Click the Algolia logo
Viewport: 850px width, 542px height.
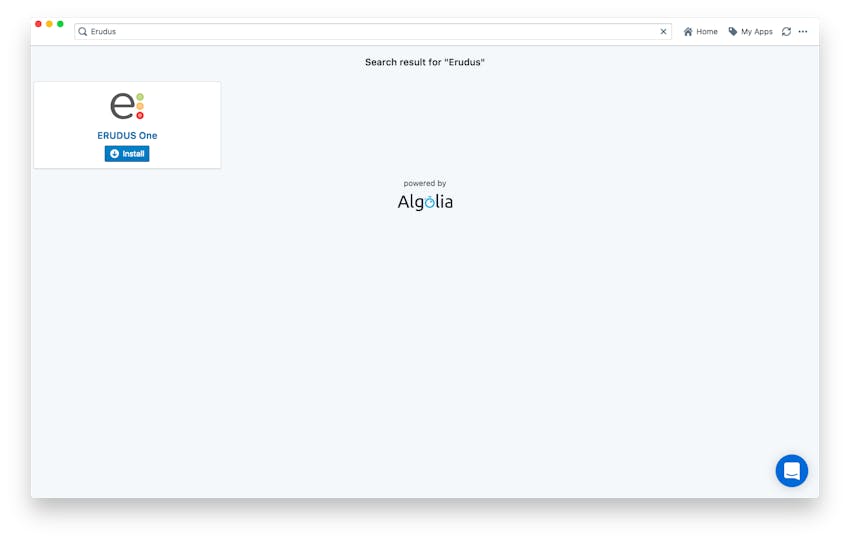pos(425,202)
